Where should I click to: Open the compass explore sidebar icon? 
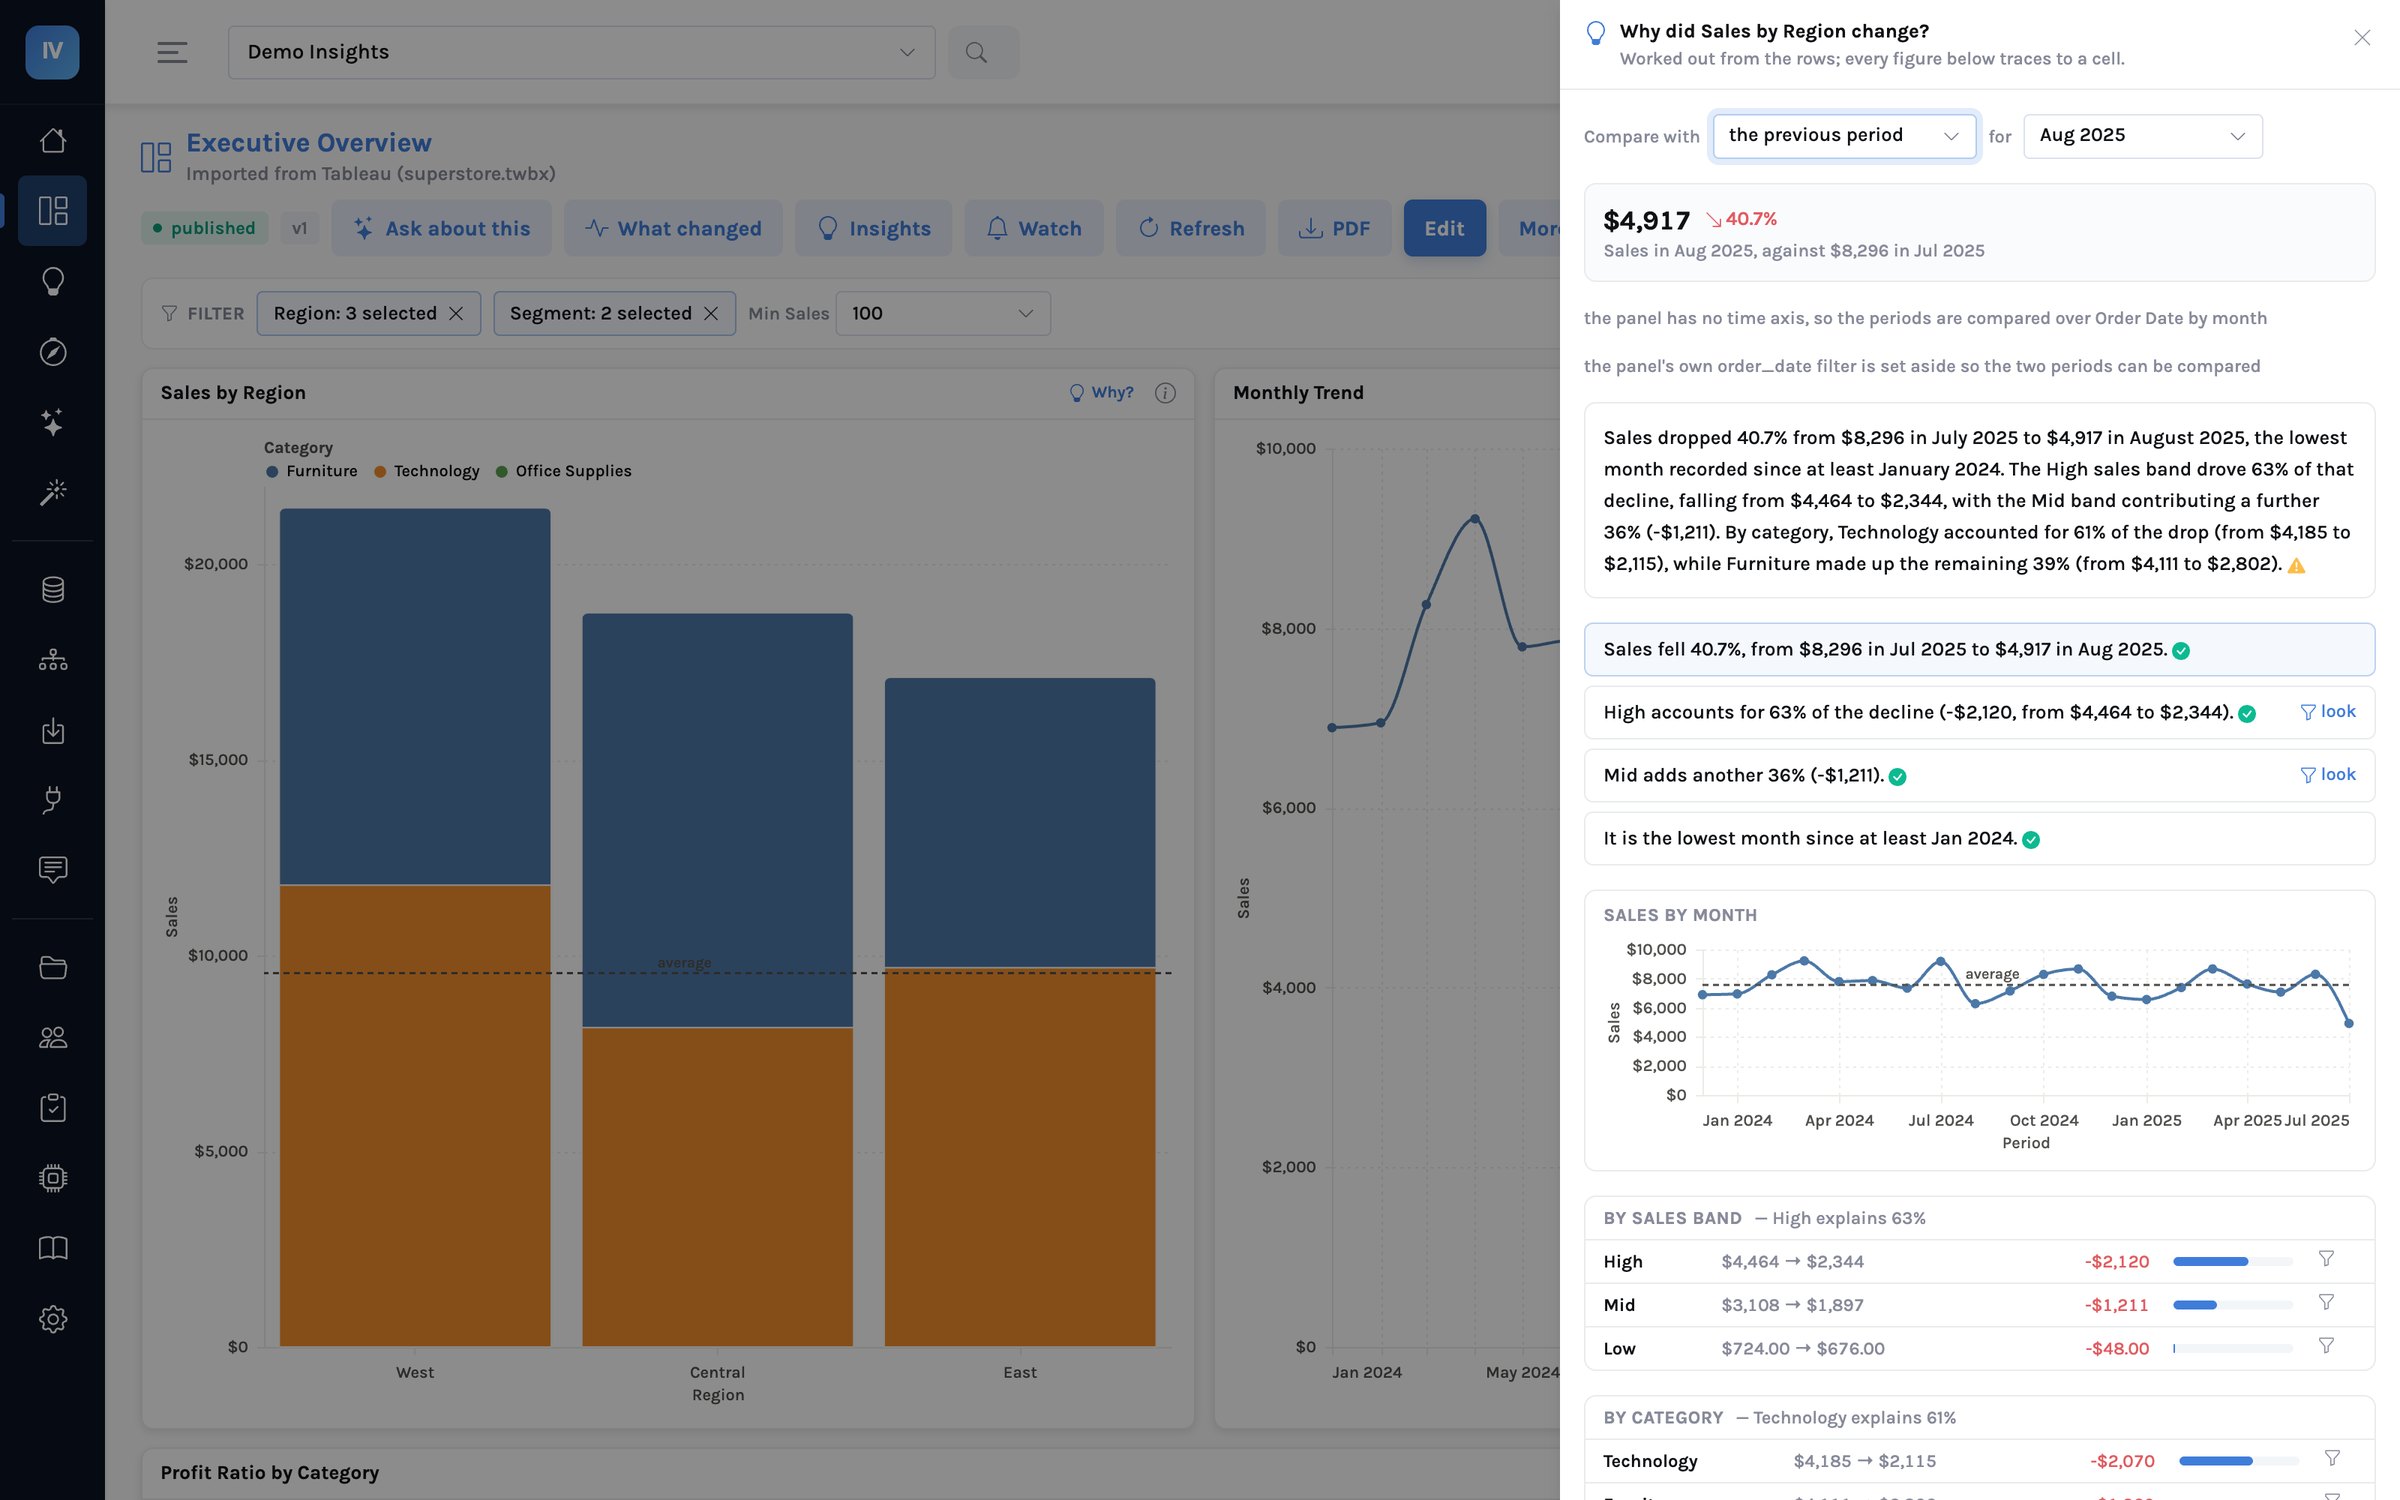(53, 352)
